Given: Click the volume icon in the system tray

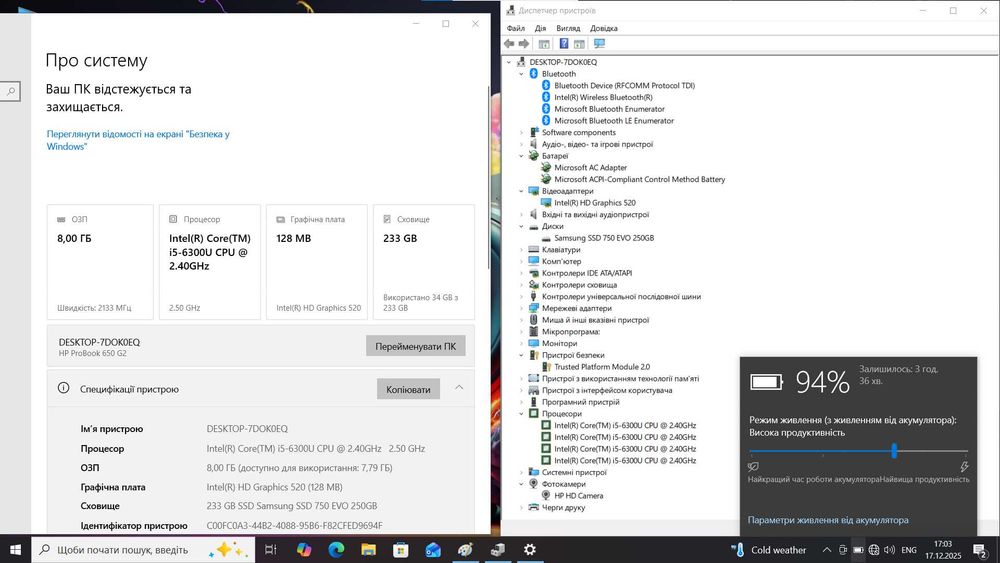Looking at the screenshot, I should pyautogui.click(x=889, y=550).
